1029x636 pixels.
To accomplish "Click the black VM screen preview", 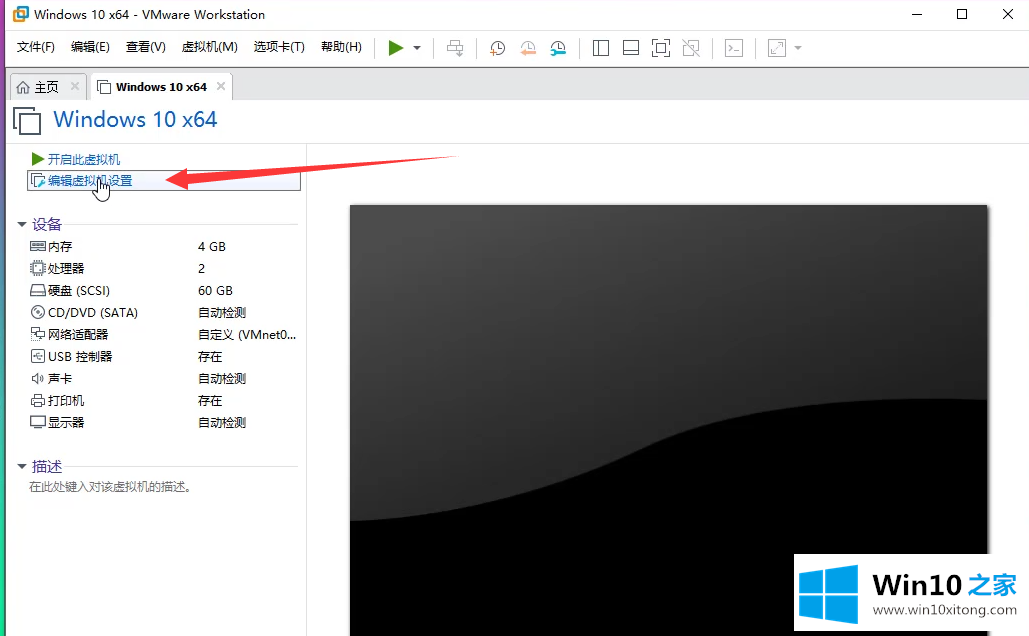I will tap(668, 420).
